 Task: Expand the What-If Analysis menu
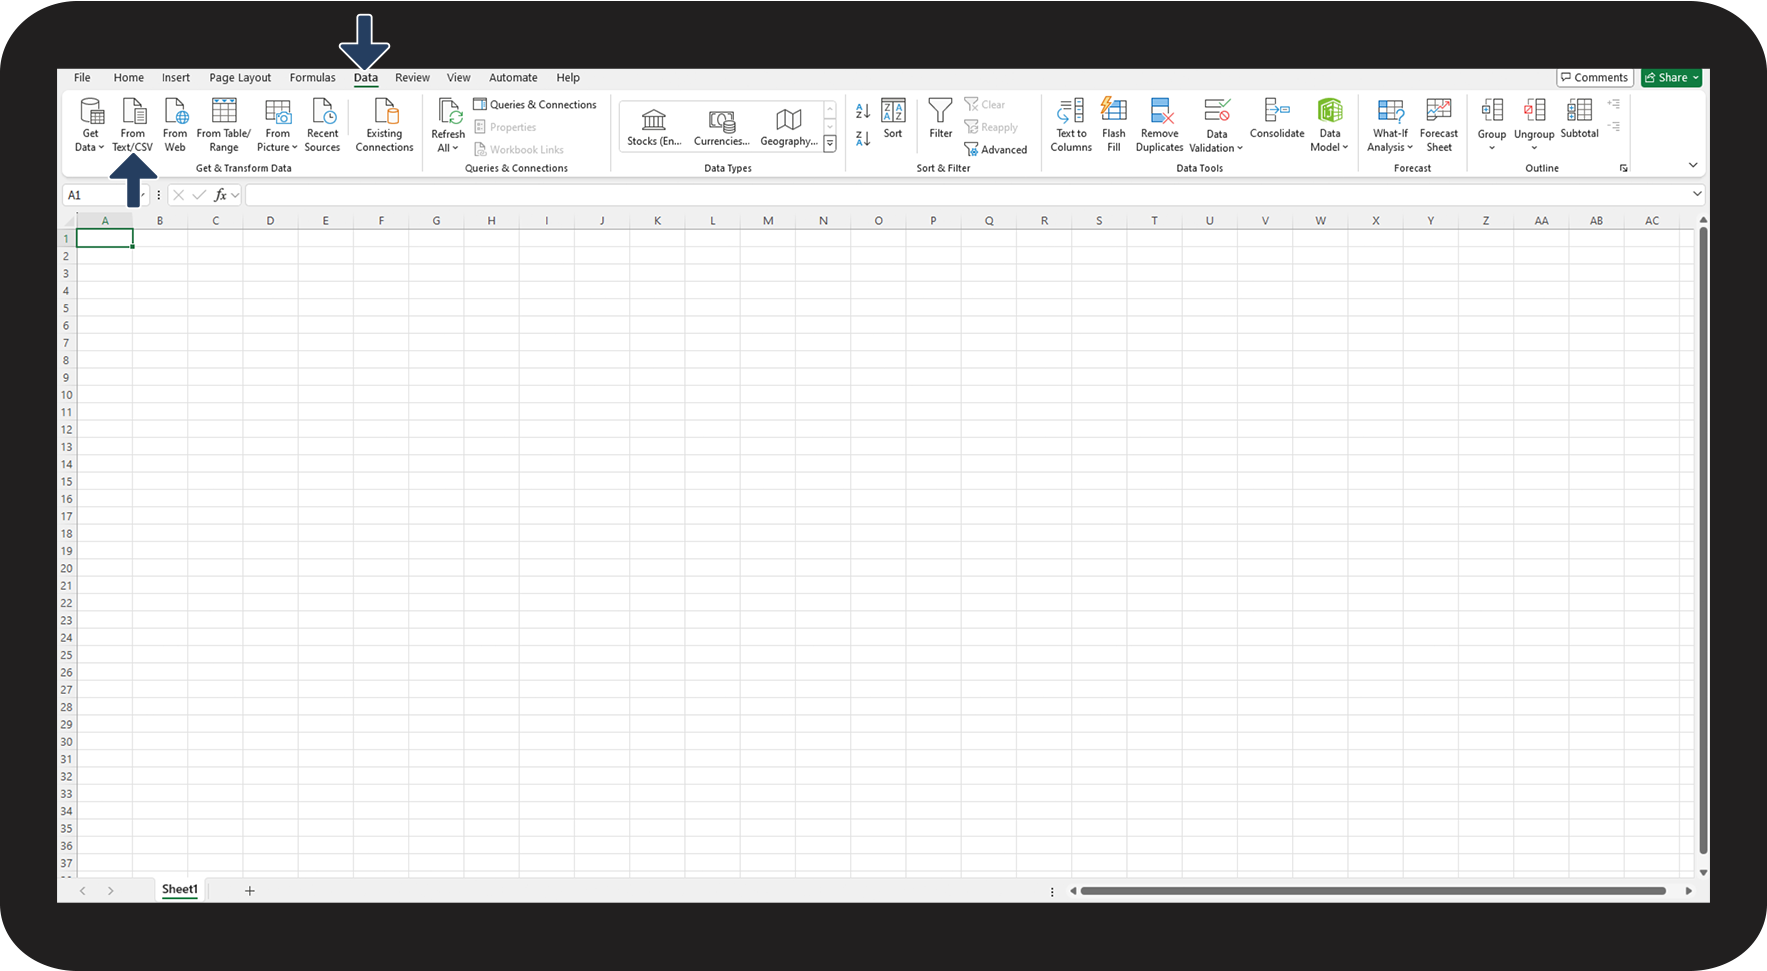point(1390,125)
